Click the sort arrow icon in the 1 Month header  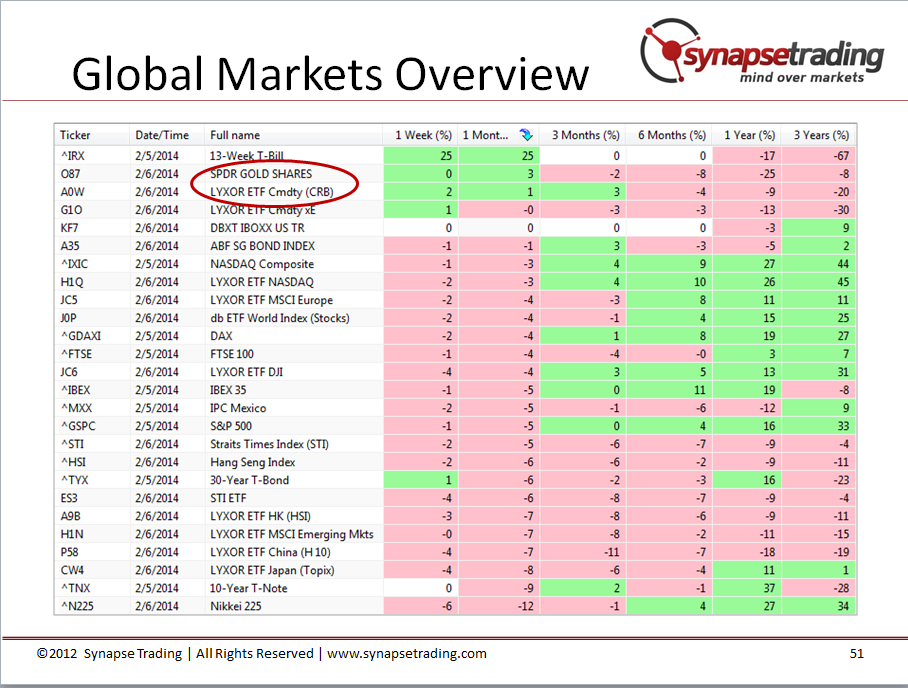click(x=526, y=135)
